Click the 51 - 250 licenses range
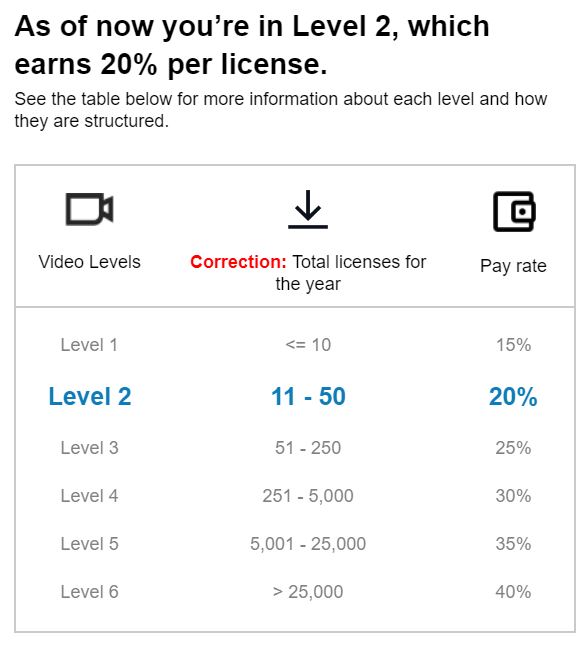 [x=308, y=448]
